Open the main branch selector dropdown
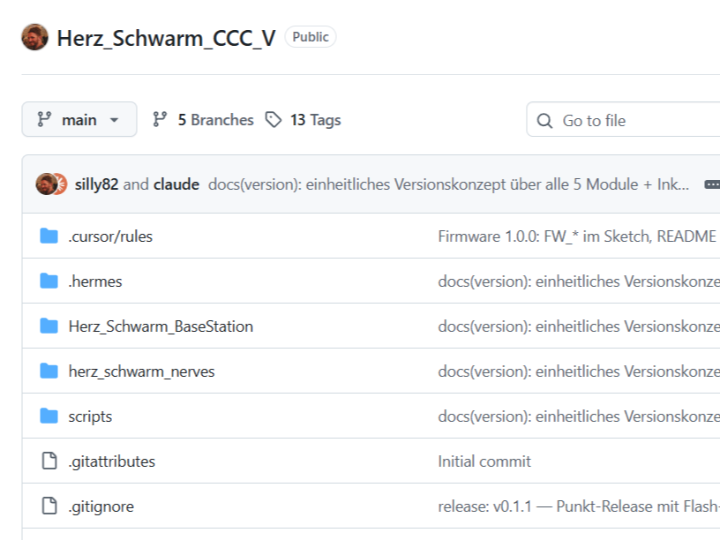Image resolution: width=720 pixels, height=540 pixels. point(79,119)
